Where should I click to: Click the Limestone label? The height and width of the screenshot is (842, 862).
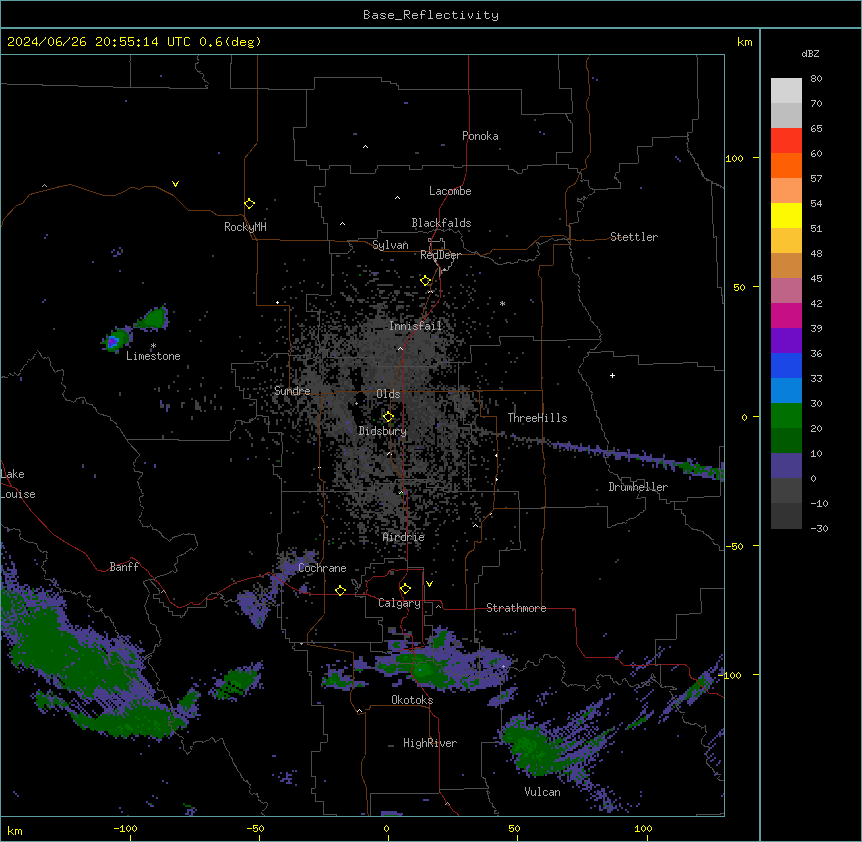pyautogui.click(x=153, y=356)
